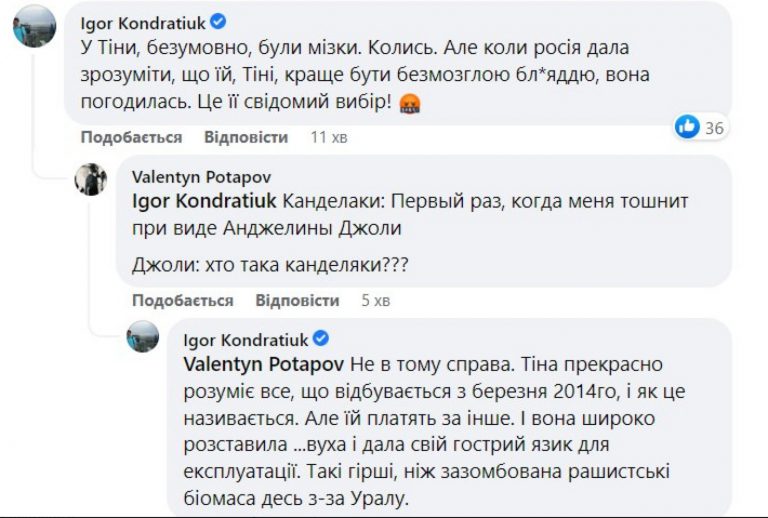Screen dimensions: 768x518
Task: Click the angry emoji in the top comment
Action: point(409,102)
